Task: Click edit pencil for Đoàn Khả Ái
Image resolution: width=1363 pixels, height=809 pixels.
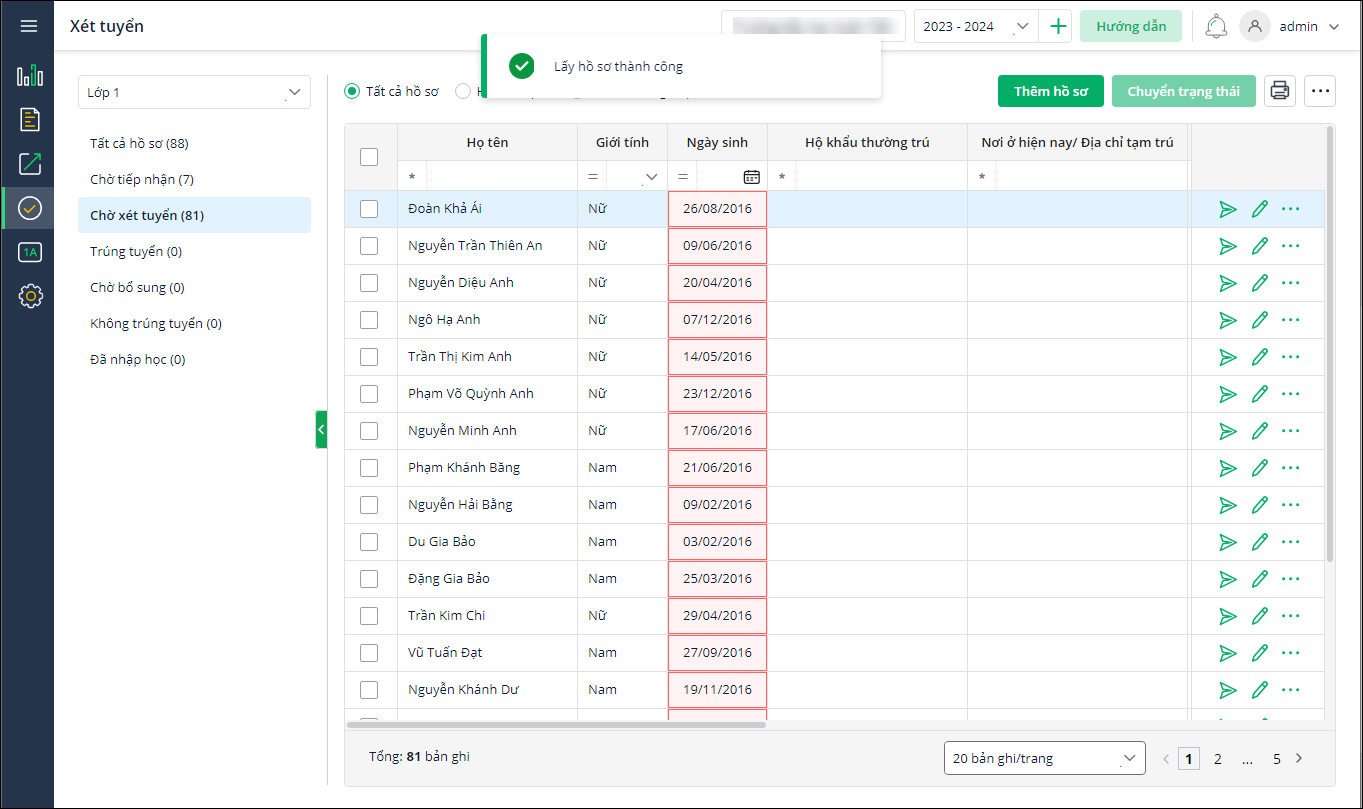Action: pos(1260,209)
